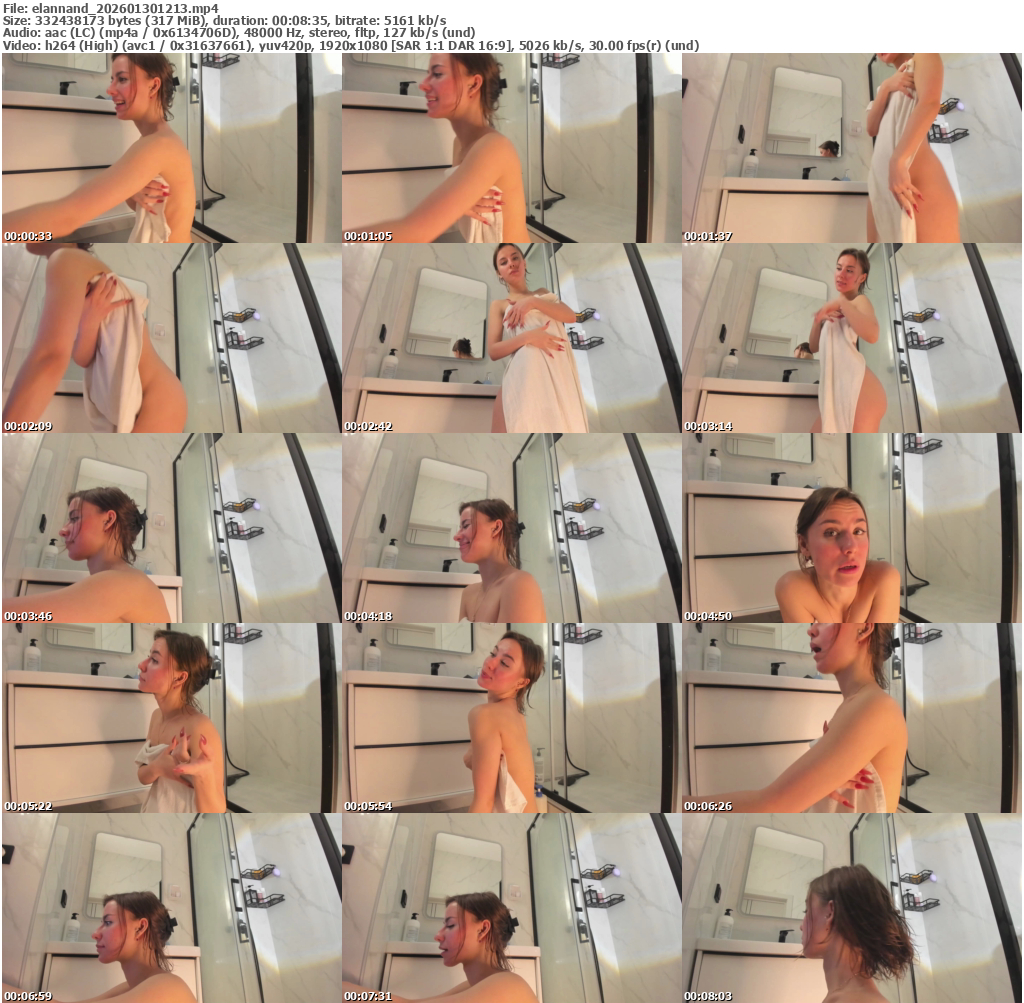Select the frame marked 00:01:05
Screen dimensions: 1024x1003
[511, 148]
